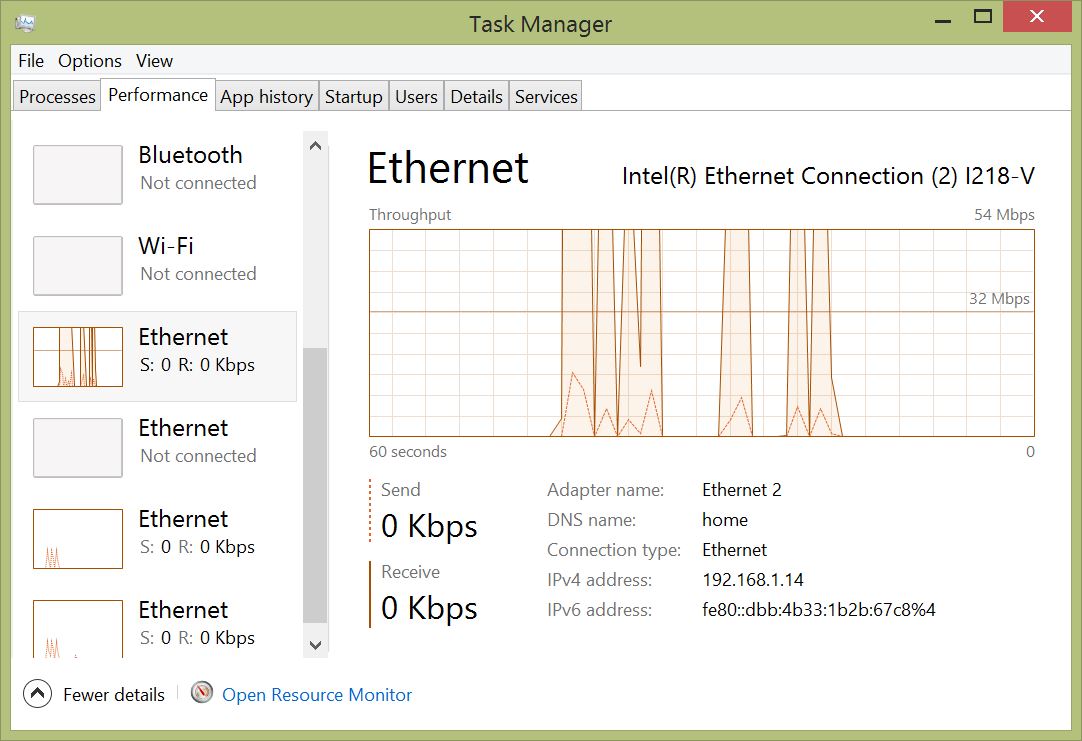
Task: Switch to the App history tab
Action: (266, 97)
